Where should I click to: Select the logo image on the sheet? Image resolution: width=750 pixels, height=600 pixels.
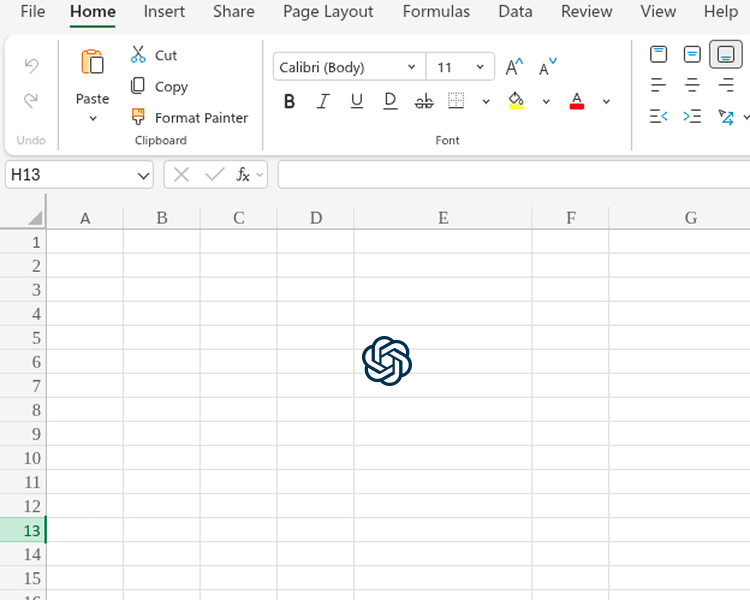[x=387, y=361]
